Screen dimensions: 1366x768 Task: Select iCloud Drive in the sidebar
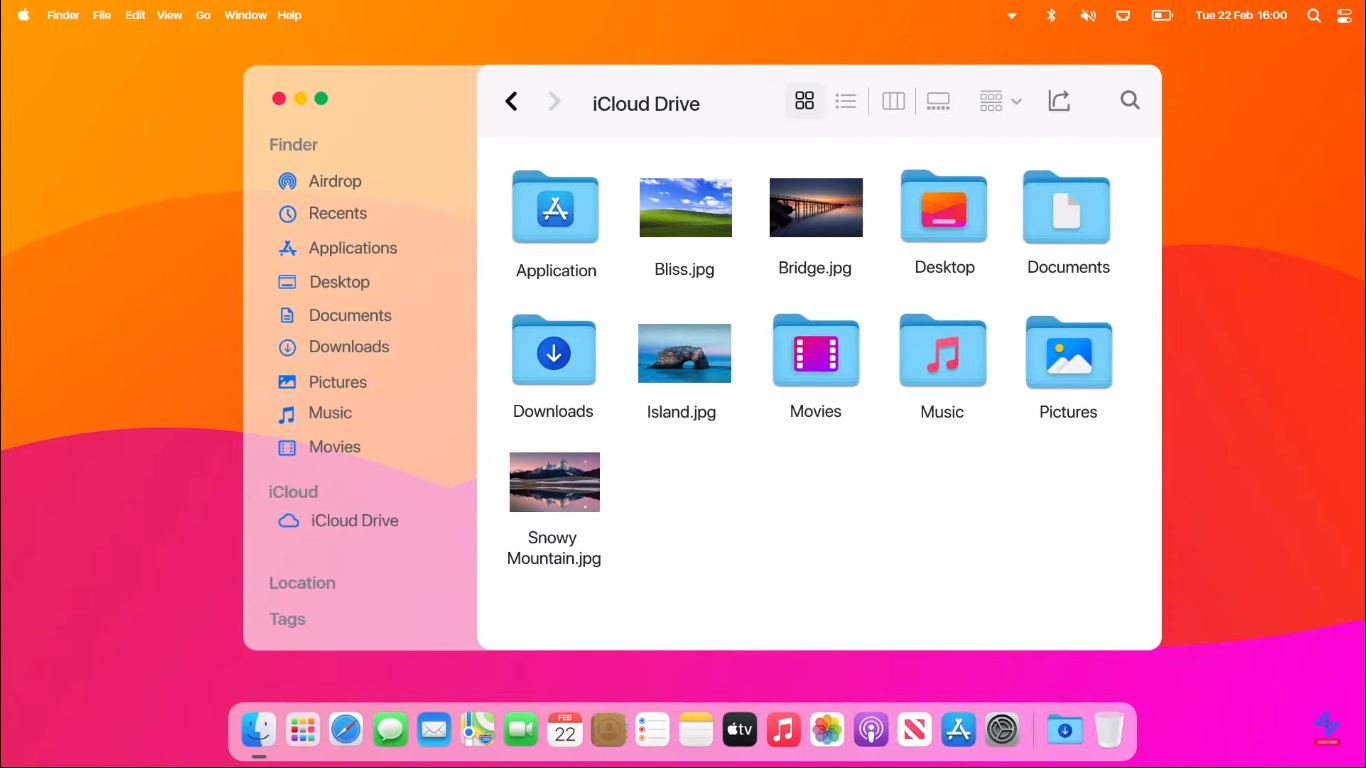coord(354,521)
